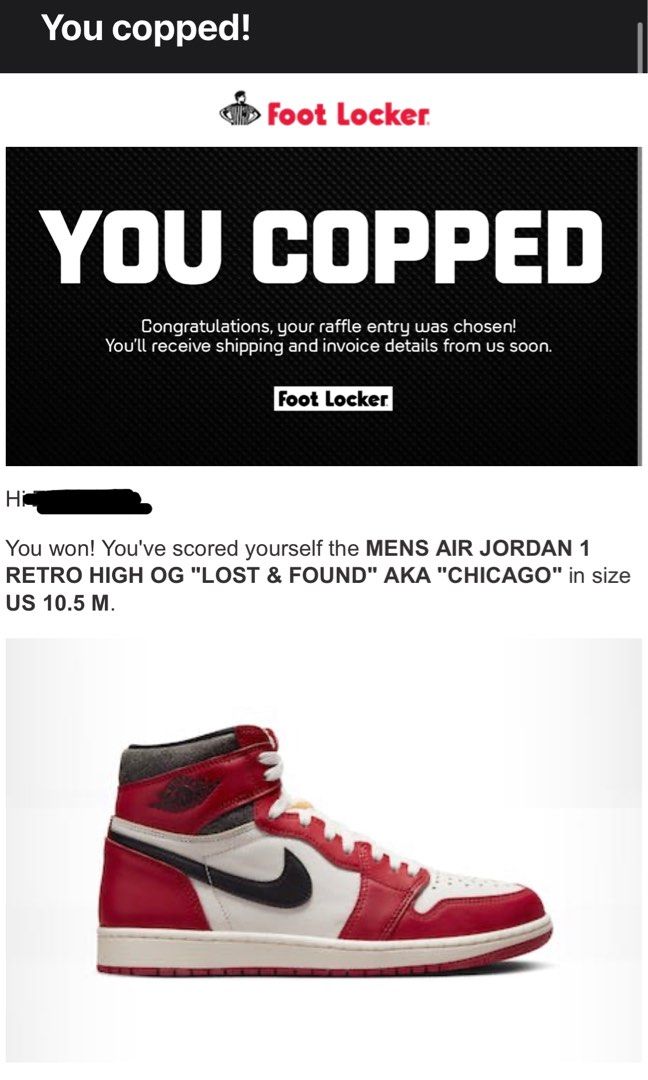
Task: Click the shipping and invoice details sentence
Action: 328,345
